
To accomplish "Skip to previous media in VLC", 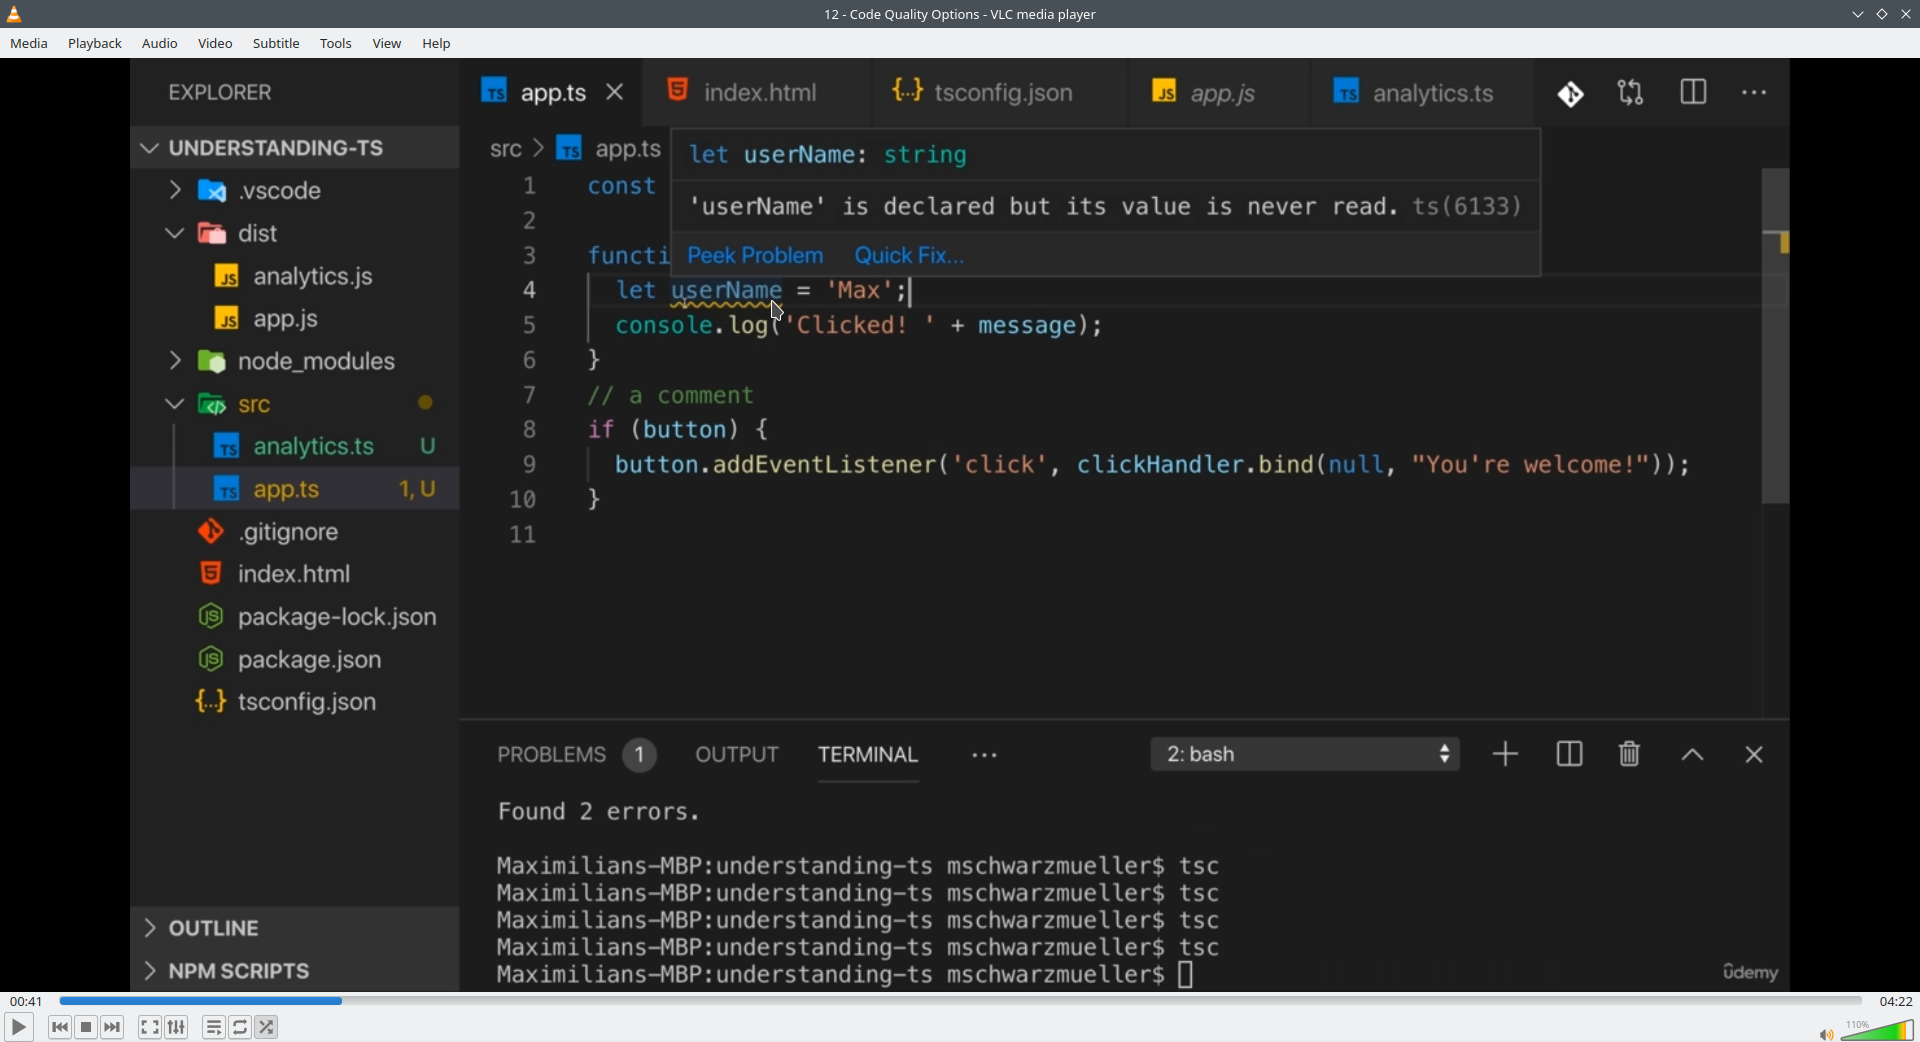I will point(60,1027).
